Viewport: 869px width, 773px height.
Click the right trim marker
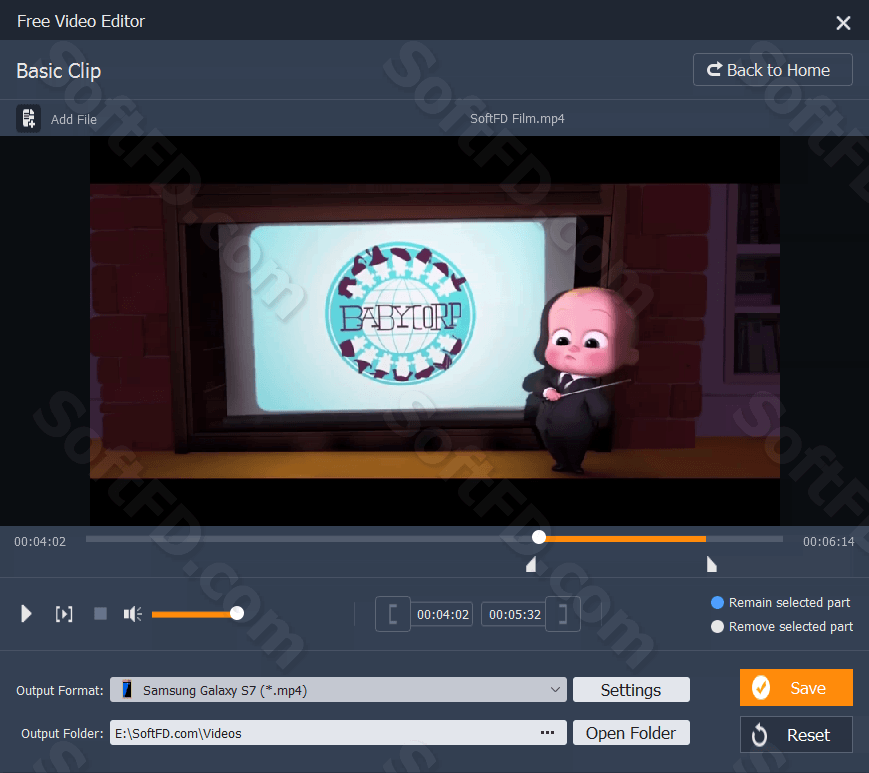(712, 564)
